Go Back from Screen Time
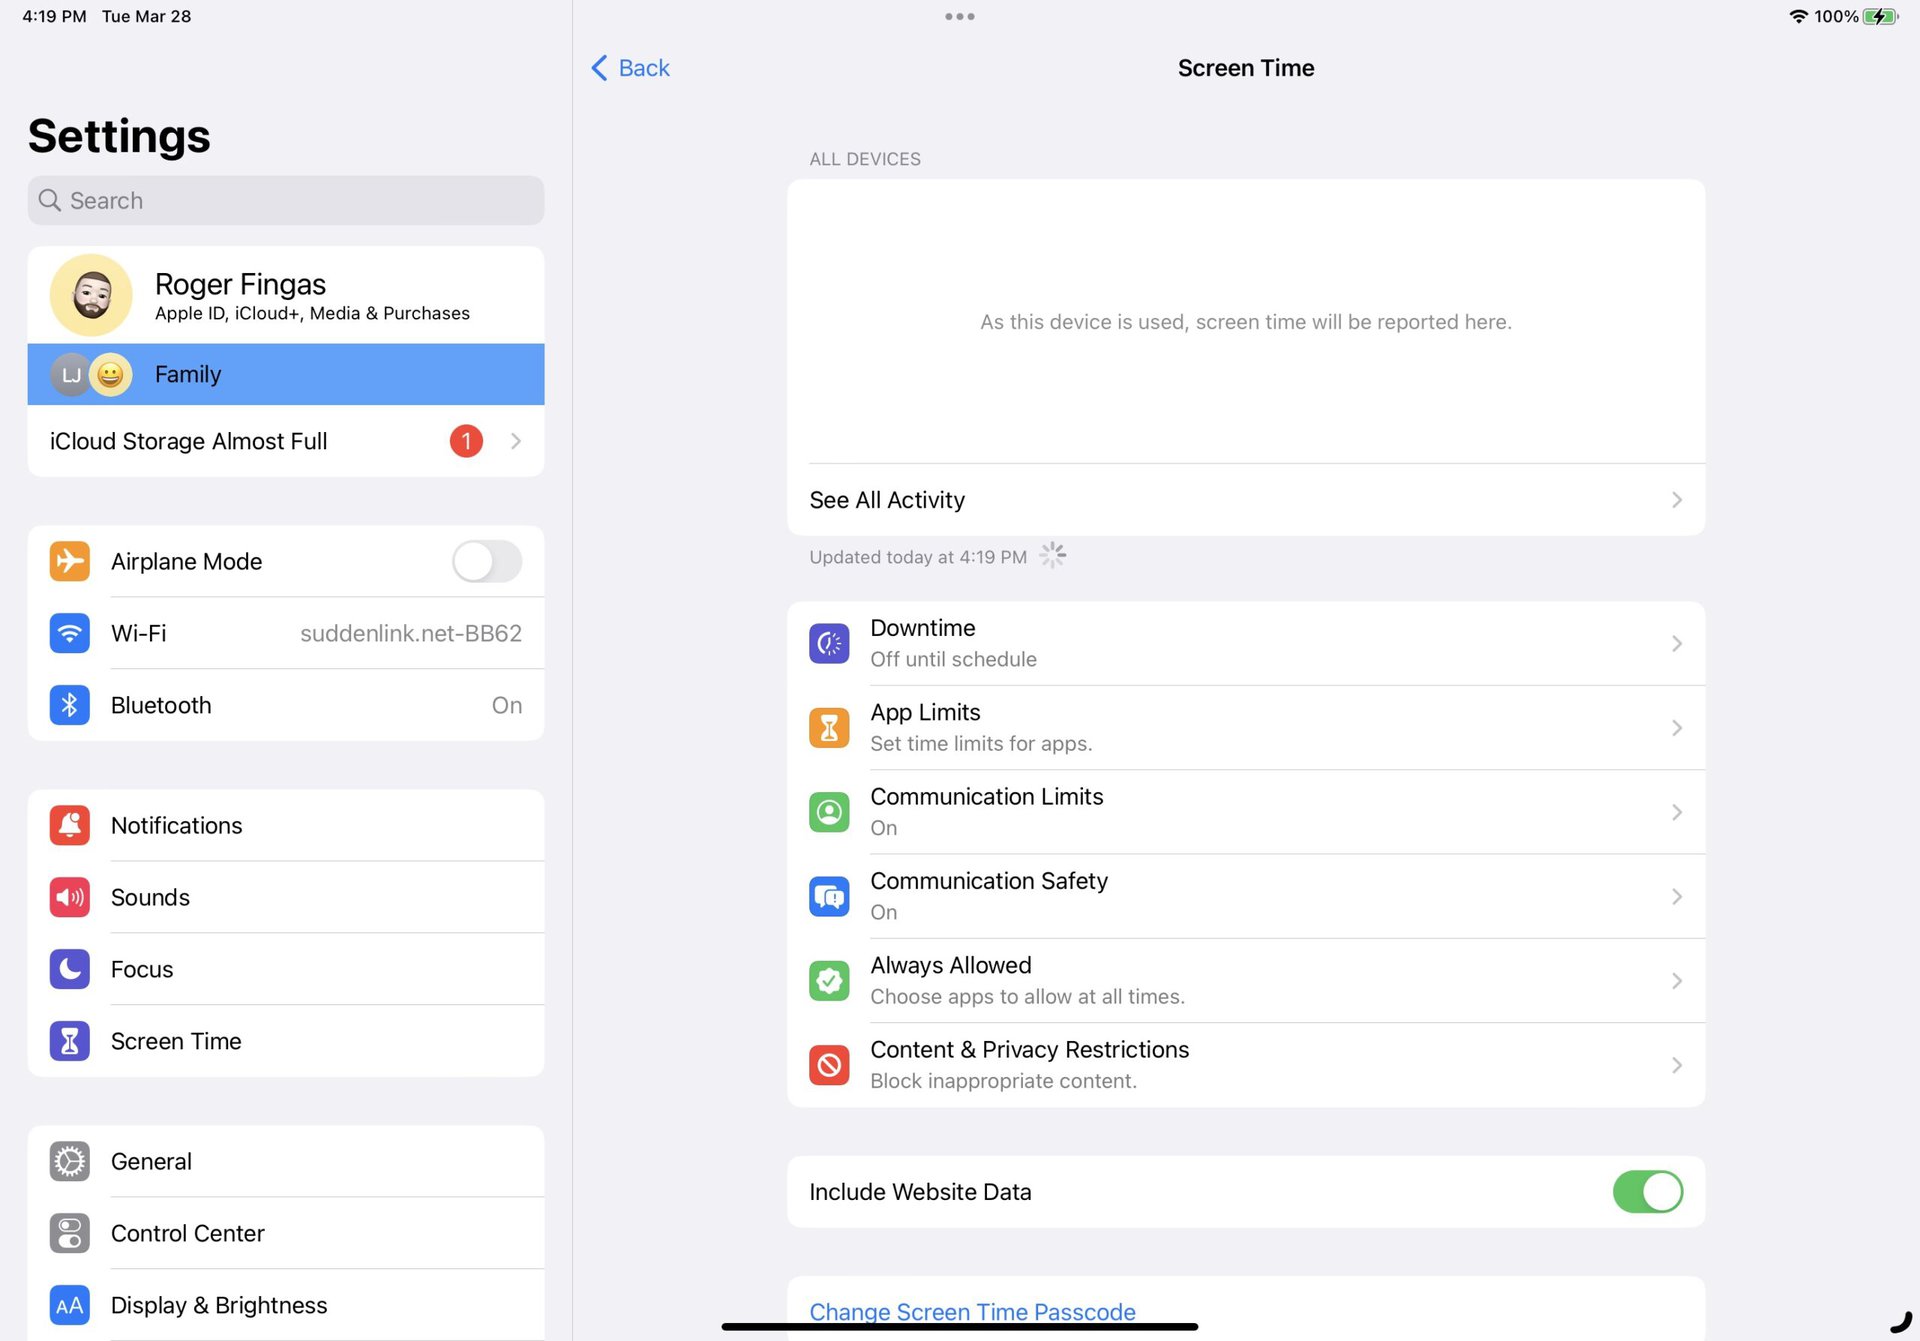The width and height of the screenshot is (1920, 1341). pos(630,68)
